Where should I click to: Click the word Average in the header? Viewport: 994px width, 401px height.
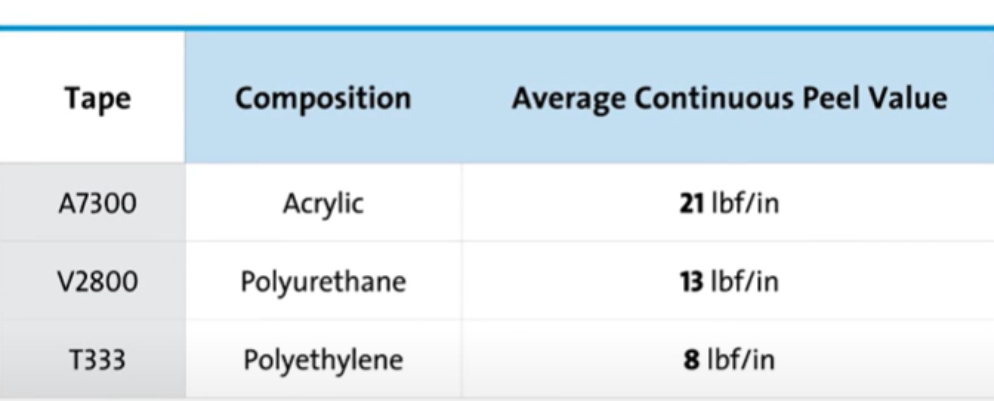point(561,99)
